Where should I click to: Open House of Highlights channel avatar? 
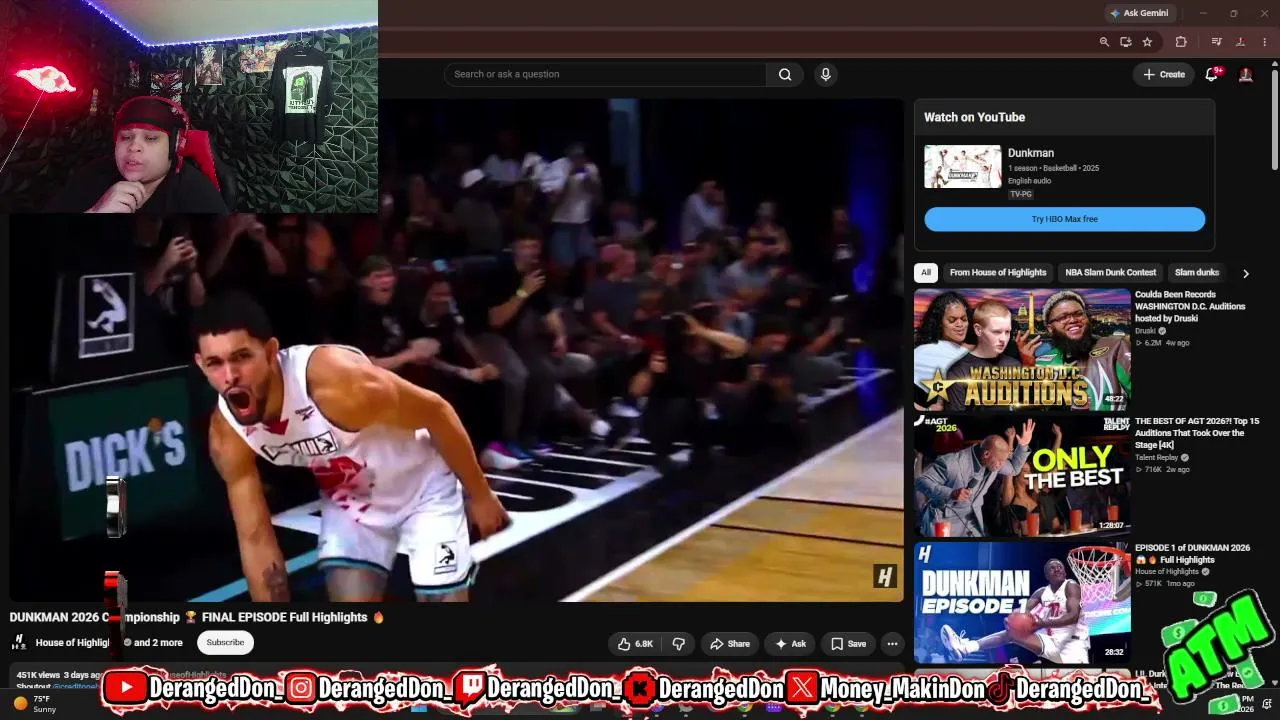pyautogui.click(x=18, y=642)
